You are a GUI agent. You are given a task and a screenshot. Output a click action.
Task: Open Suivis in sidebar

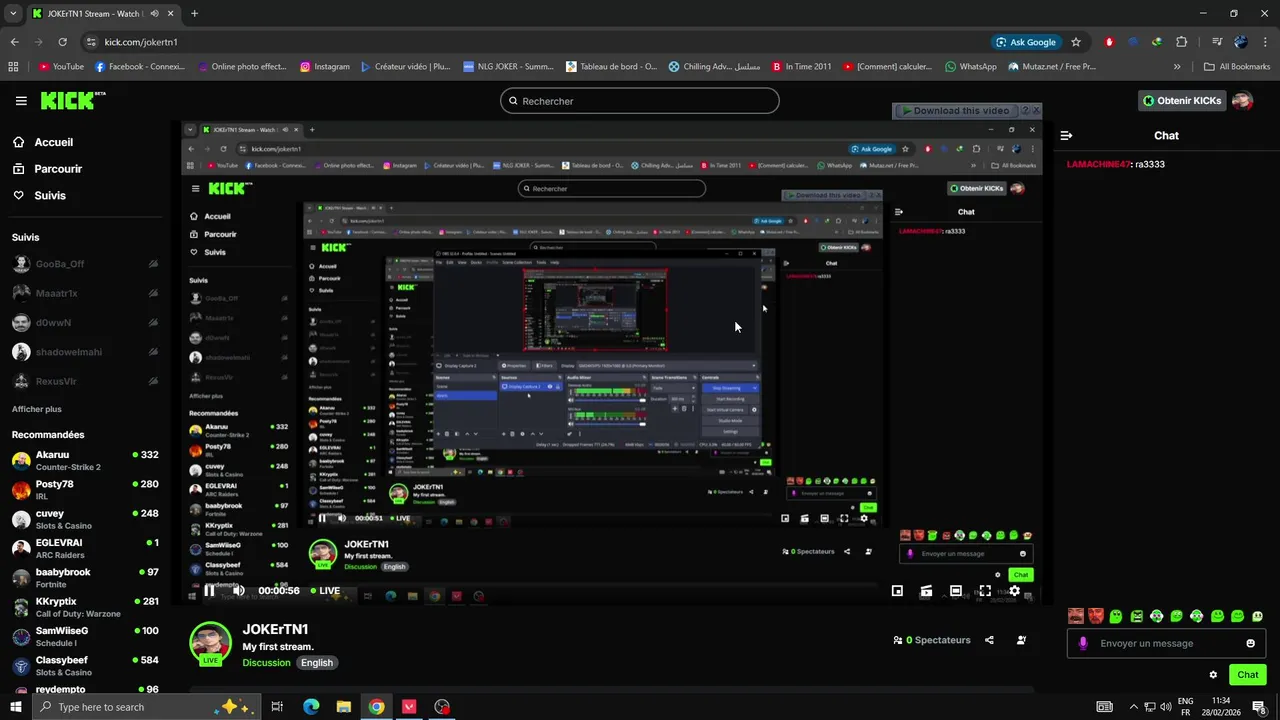pos(39,196)
